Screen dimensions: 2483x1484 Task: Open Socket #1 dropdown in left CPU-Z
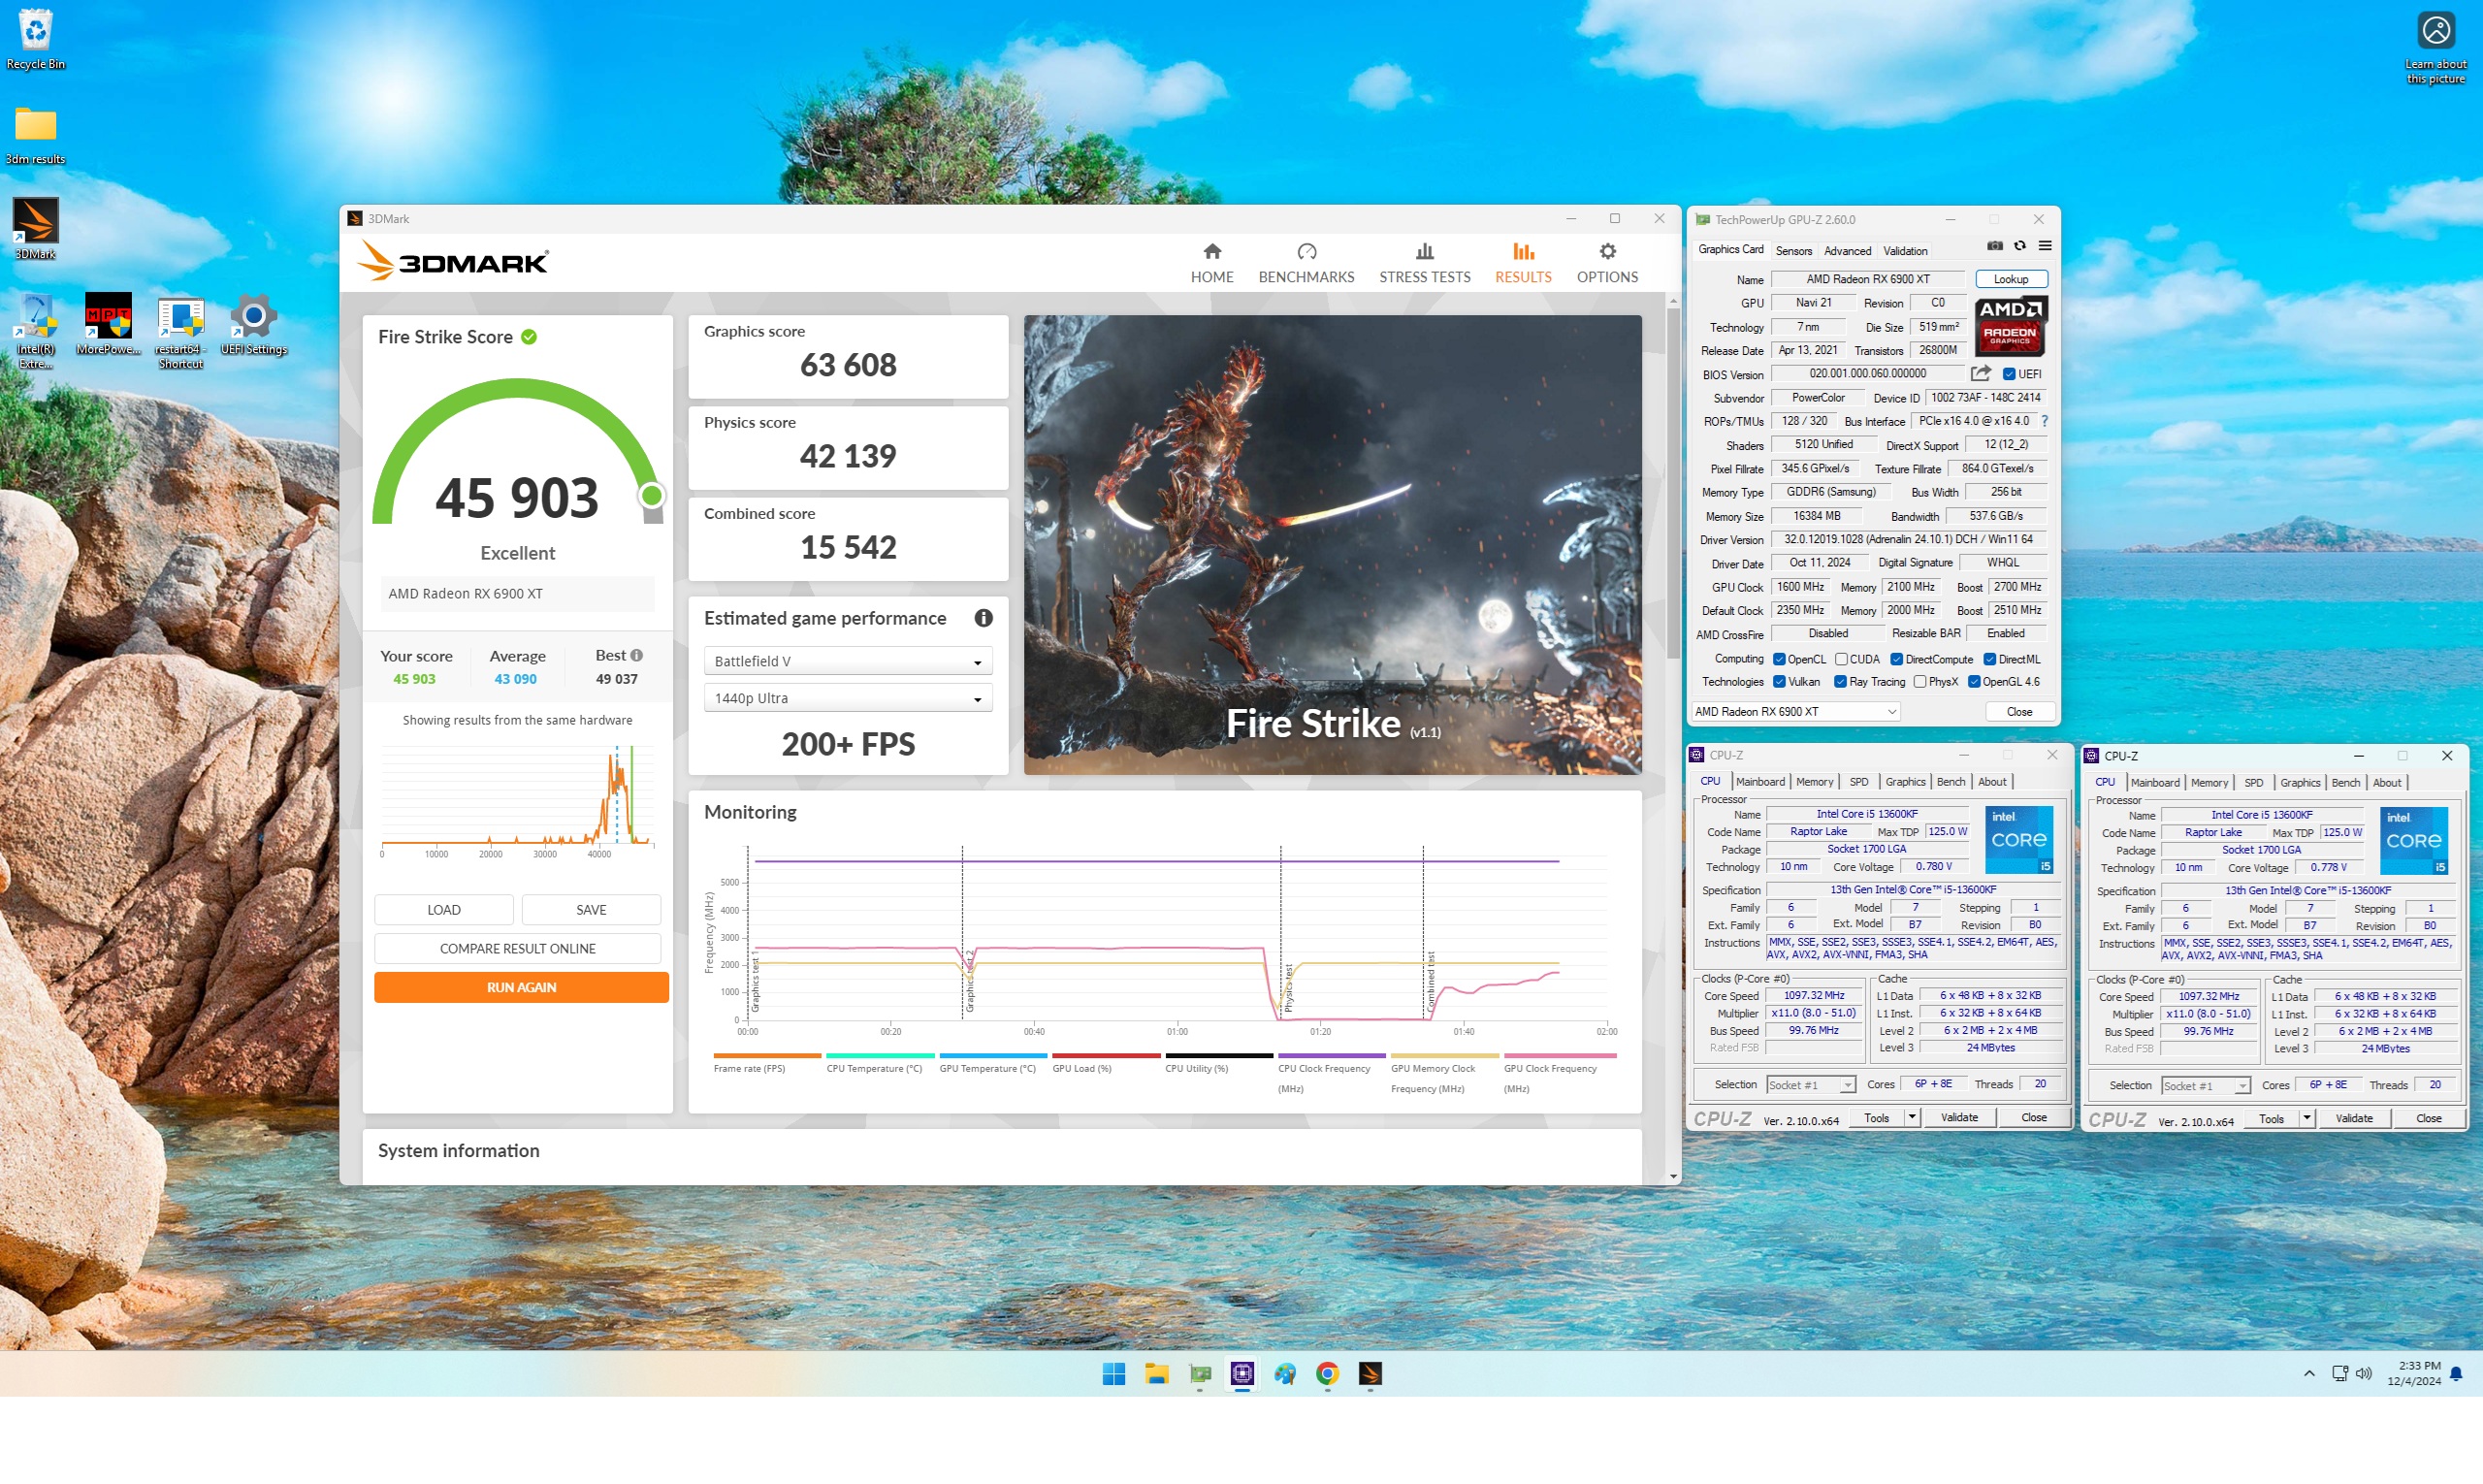[1810, 1085]
